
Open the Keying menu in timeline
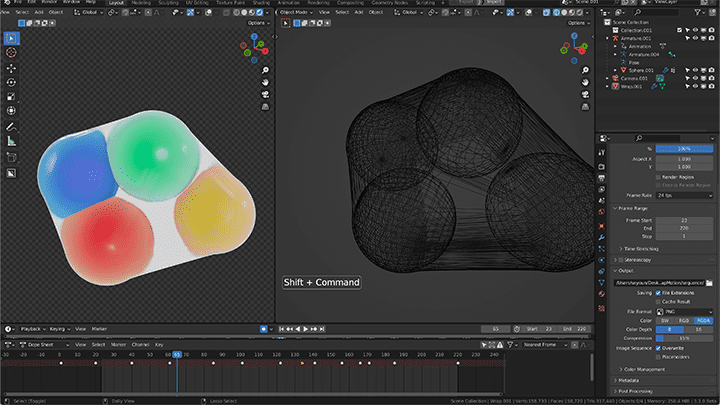click(59, 329)
